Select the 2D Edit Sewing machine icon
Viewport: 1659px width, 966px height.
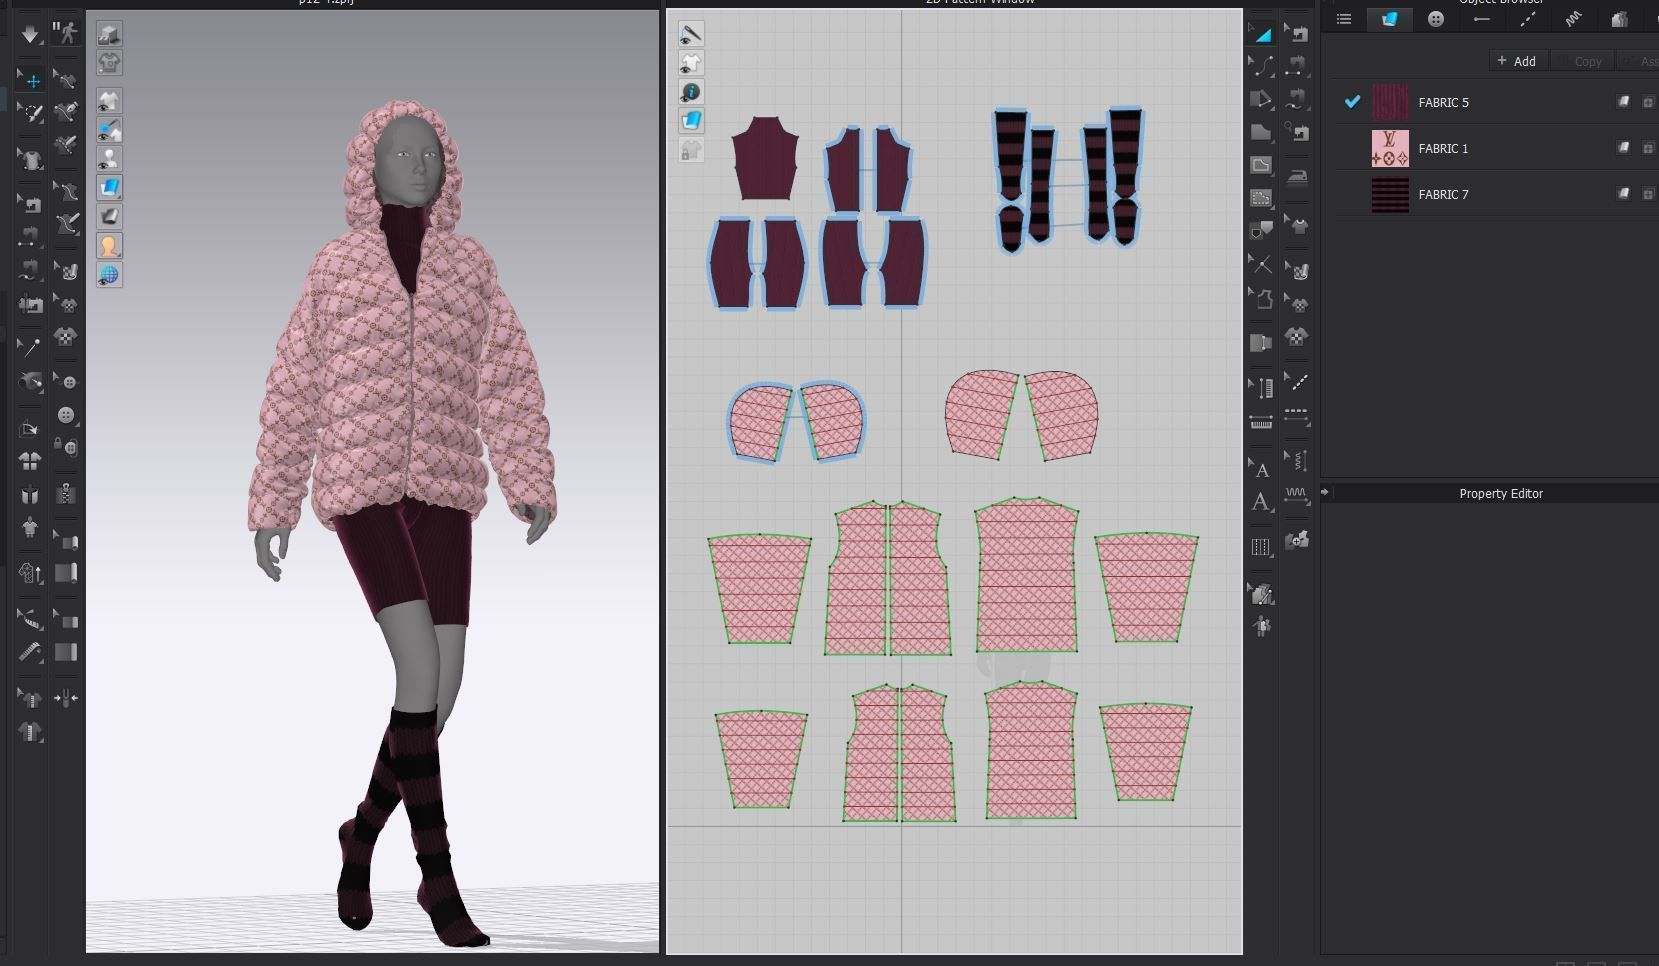(x=1297, y=34)
